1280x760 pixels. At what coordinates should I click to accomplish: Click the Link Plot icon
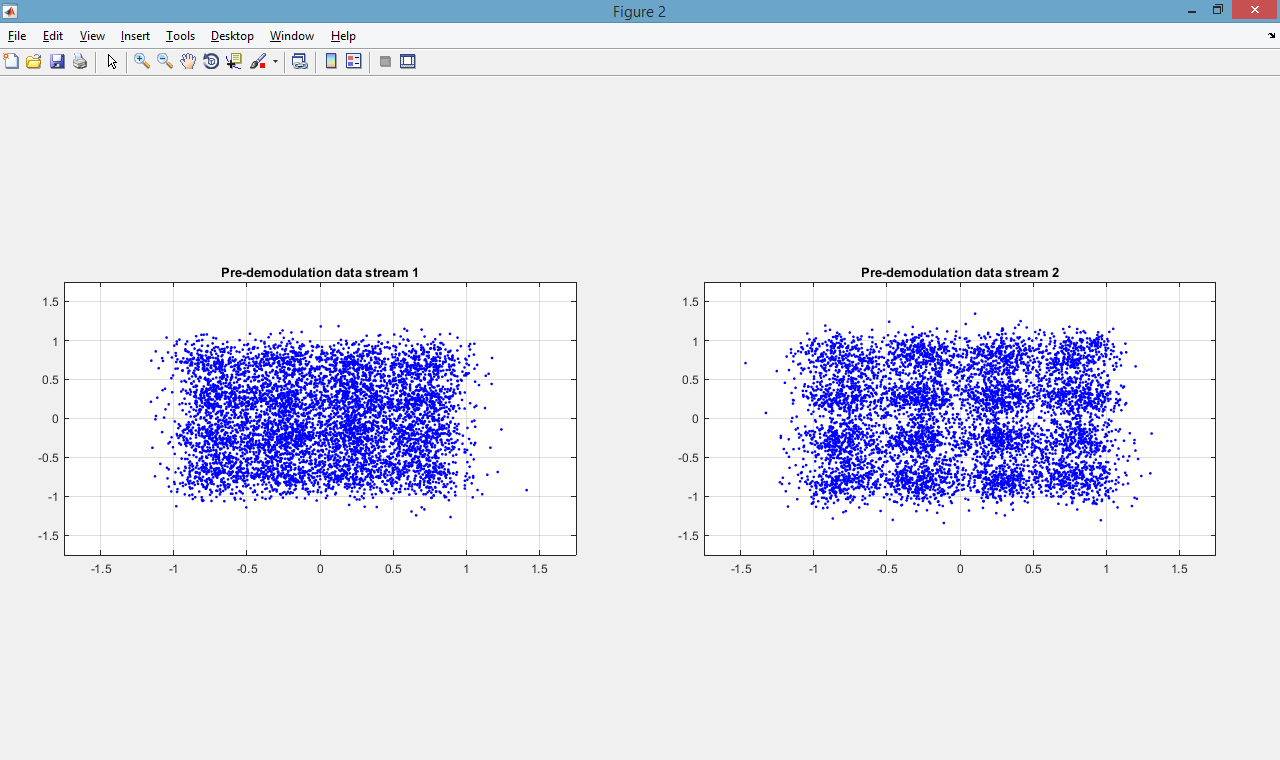299,61
